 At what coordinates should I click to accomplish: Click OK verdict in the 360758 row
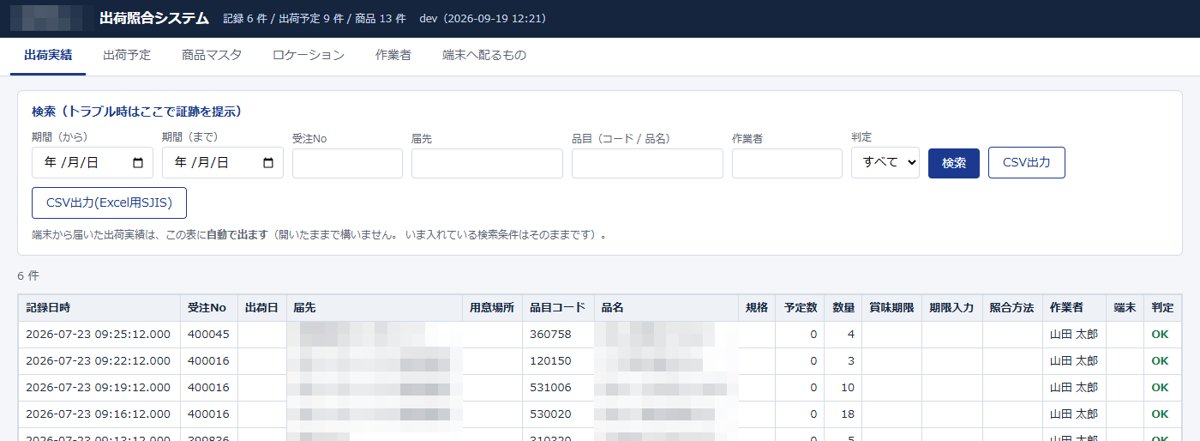tap(1160, 334)
